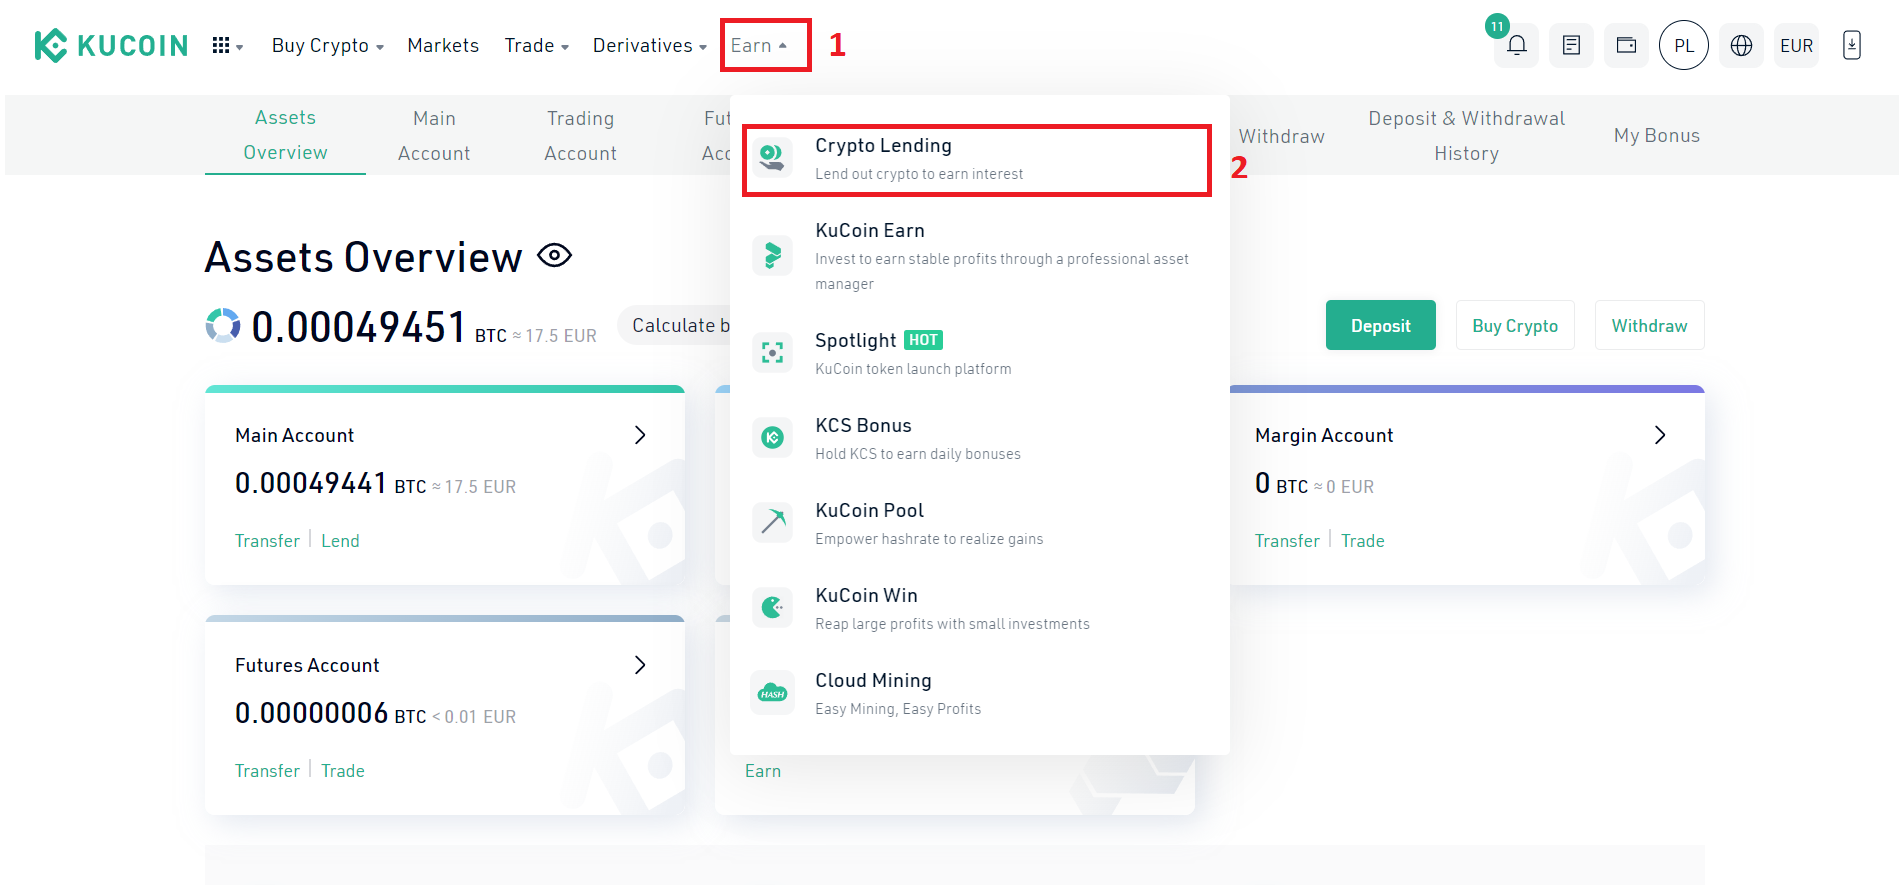This screenshot has height=885, width=1899.
Task: Expand Margin Account card arrow
Action: [x=1660, y=435]
